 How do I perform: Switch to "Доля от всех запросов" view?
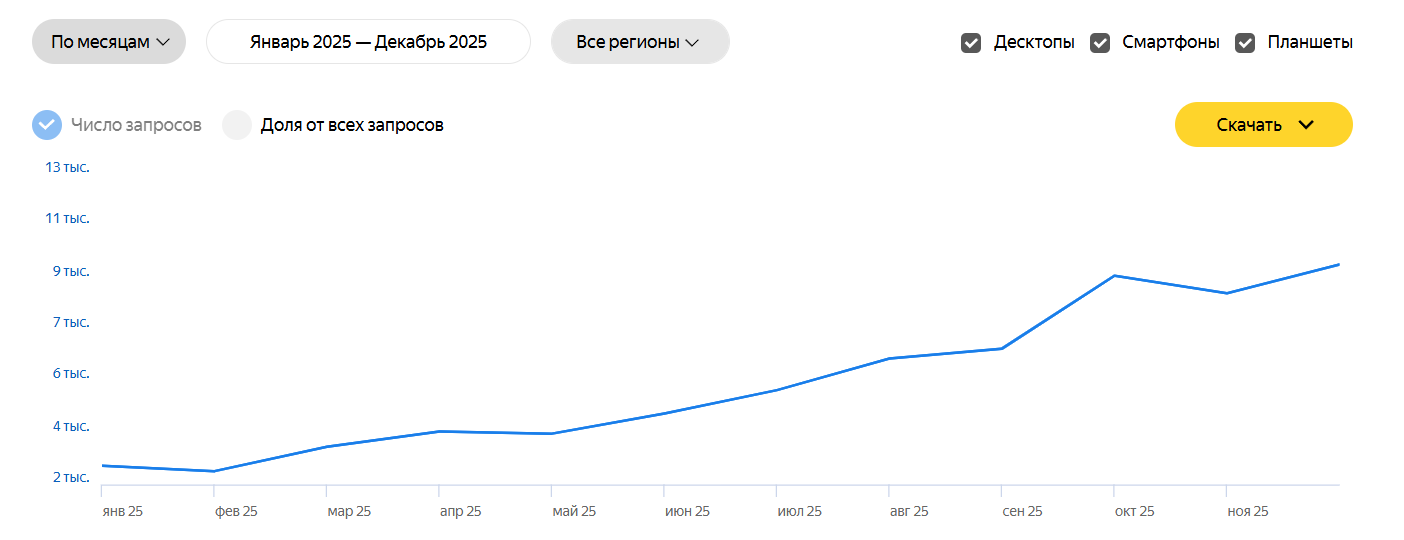click(237, 125)
